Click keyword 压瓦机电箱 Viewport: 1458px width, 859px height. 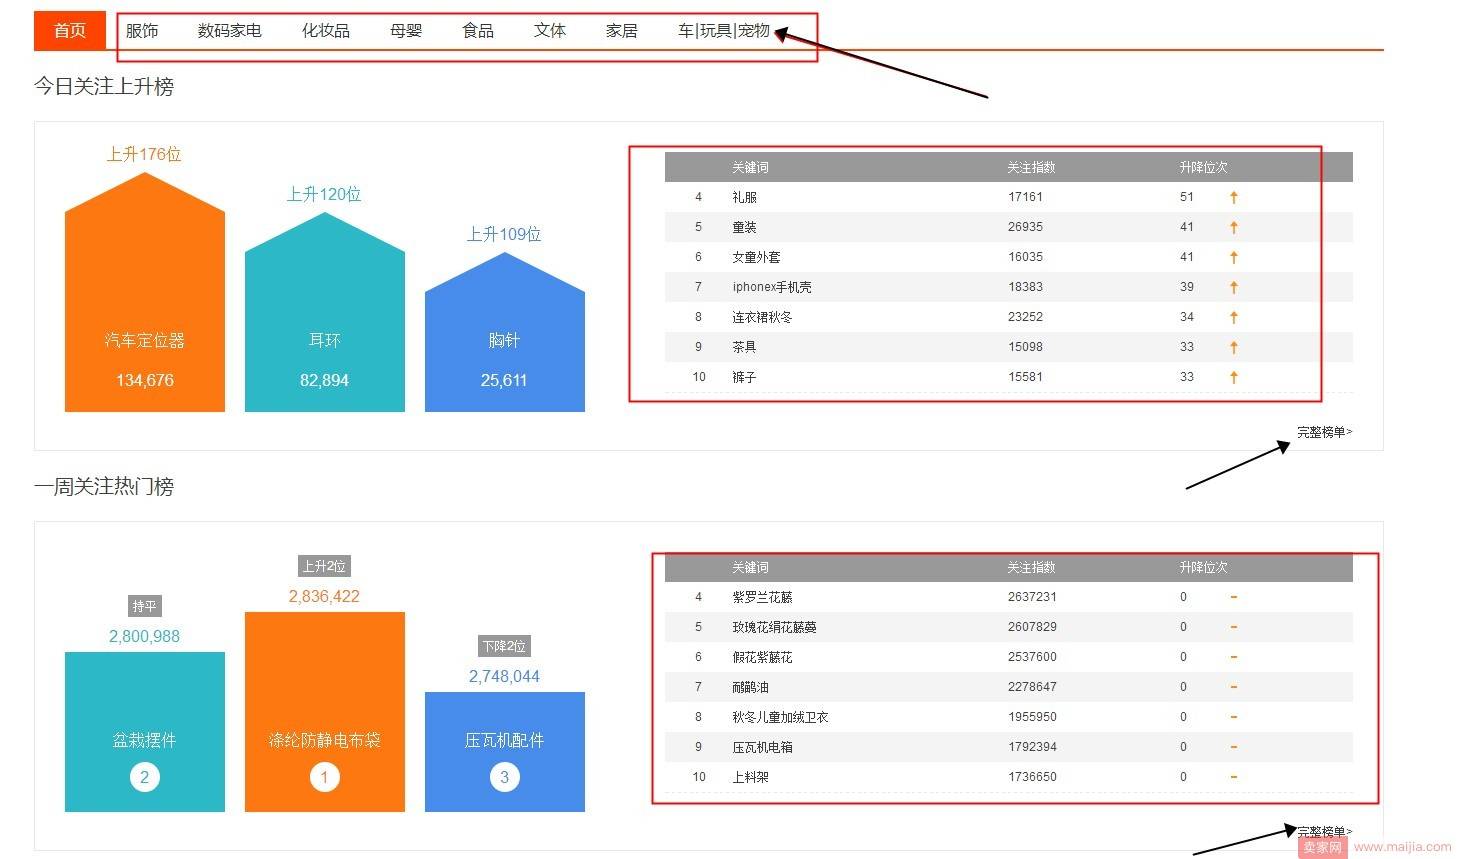(762, 747)
